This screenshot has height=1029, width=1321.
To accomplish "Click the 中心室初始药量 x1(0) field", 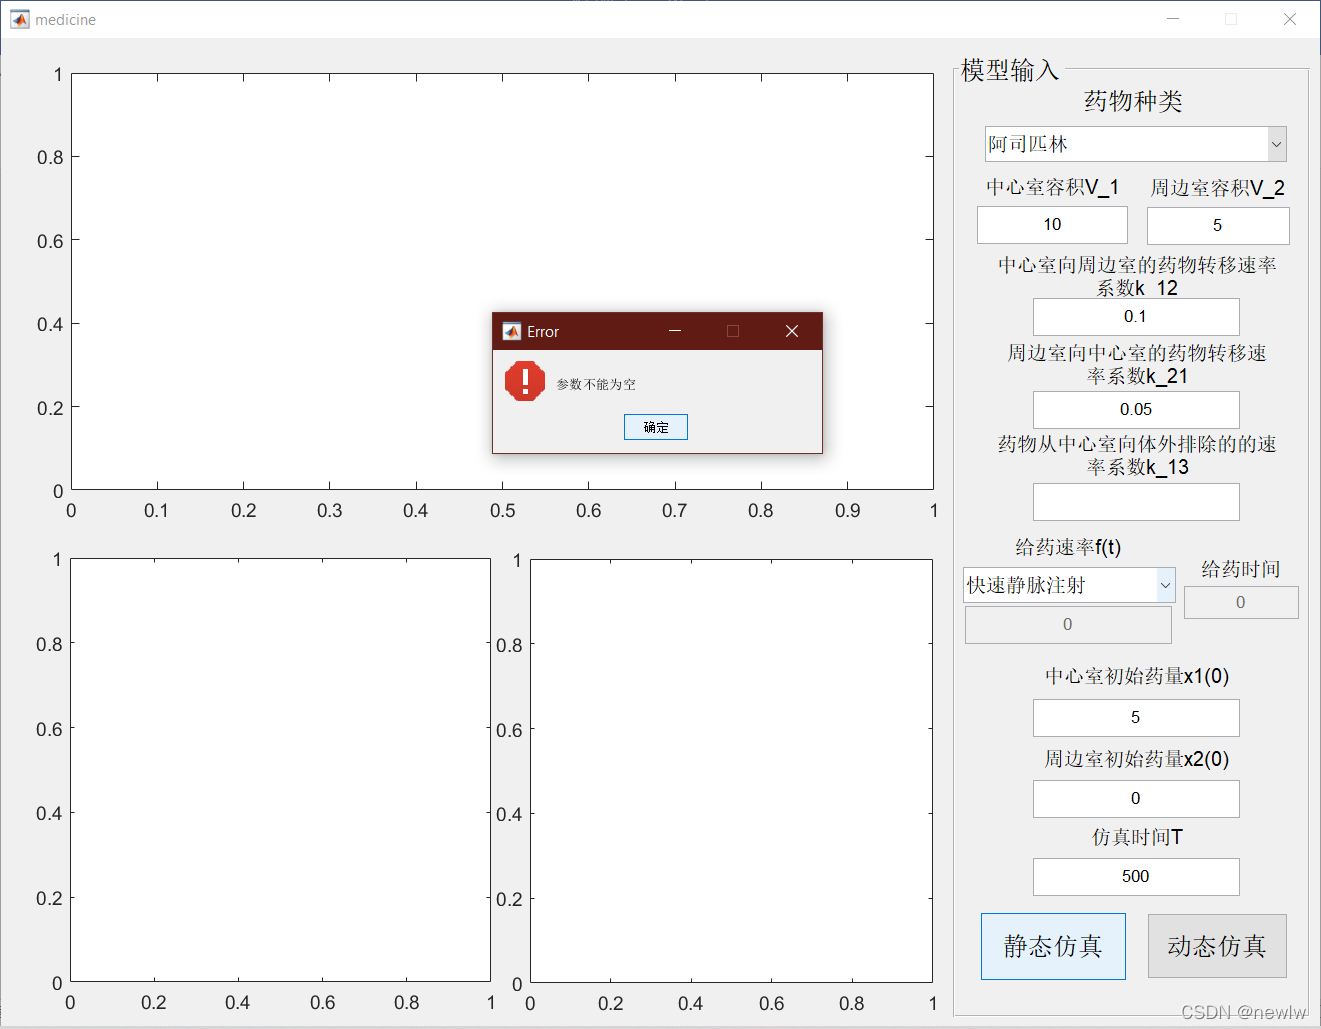I will 1136,718.
